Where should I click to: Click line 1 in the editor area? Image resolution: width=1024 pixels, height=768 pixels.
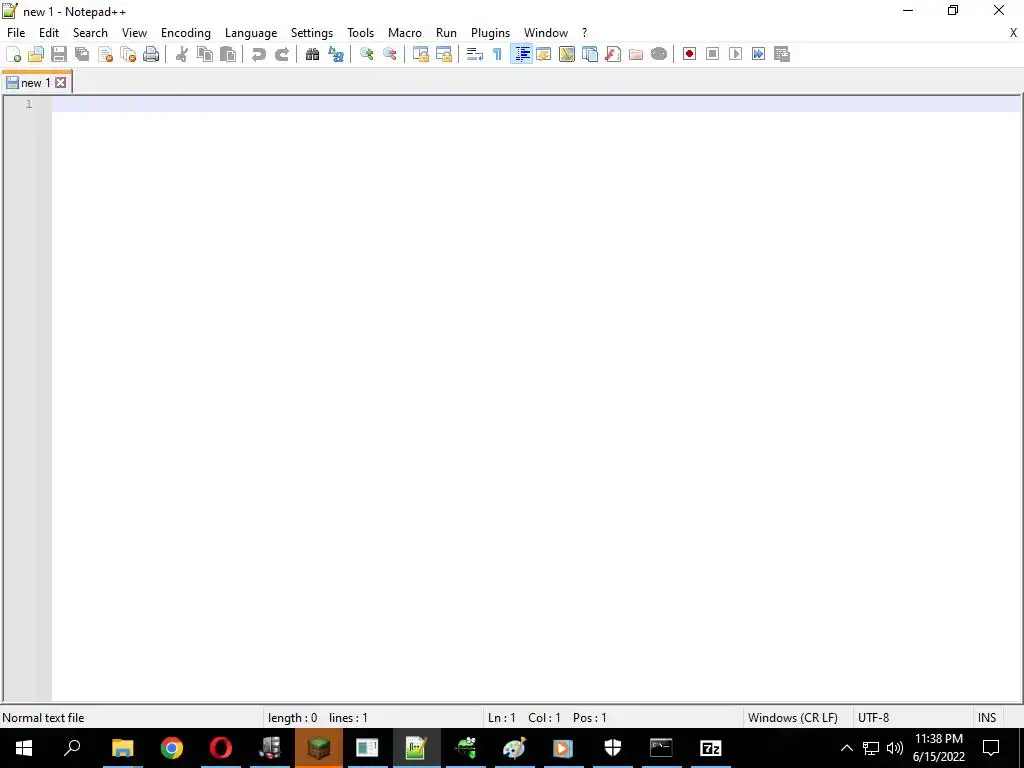coord(536,104)
